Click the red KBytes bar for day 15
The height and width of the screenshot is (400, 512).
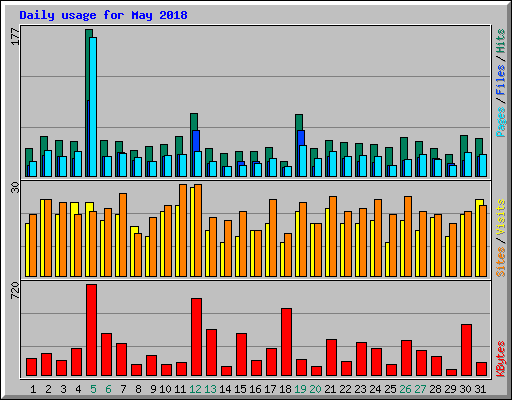[242, 355]
